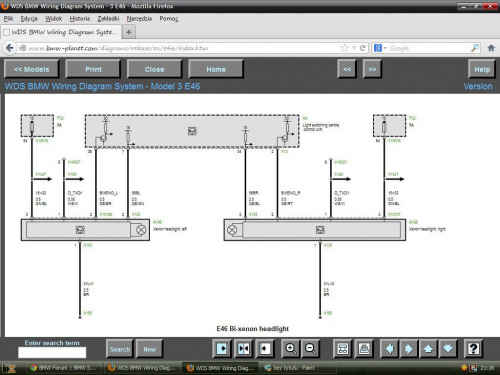Reload the page with refresh icon

[363, 48]
